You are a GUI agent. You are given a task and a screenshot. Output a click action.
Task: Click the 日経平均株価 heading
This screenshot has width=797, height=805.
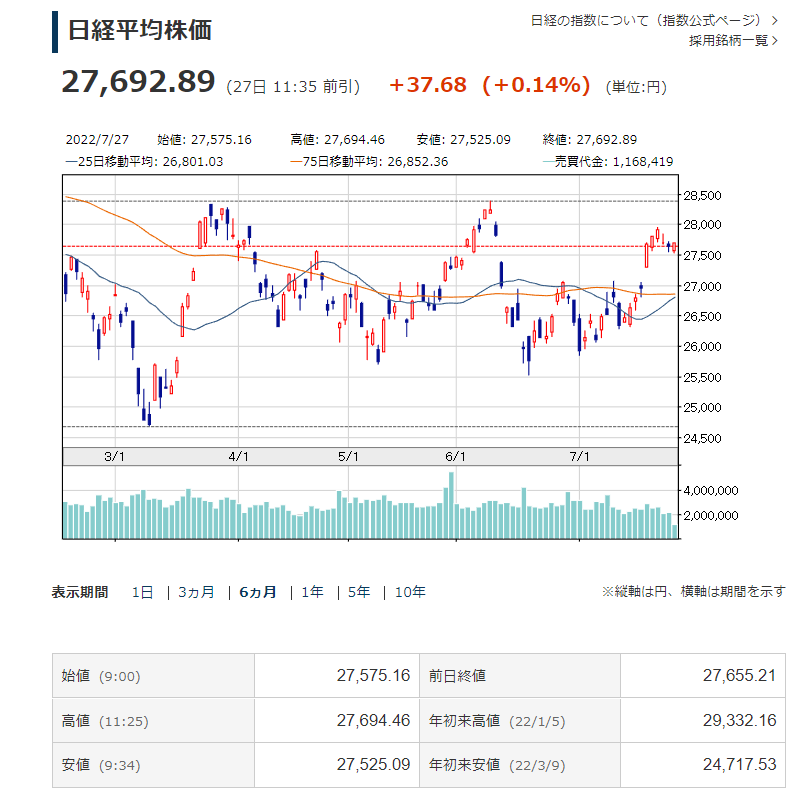140,30
